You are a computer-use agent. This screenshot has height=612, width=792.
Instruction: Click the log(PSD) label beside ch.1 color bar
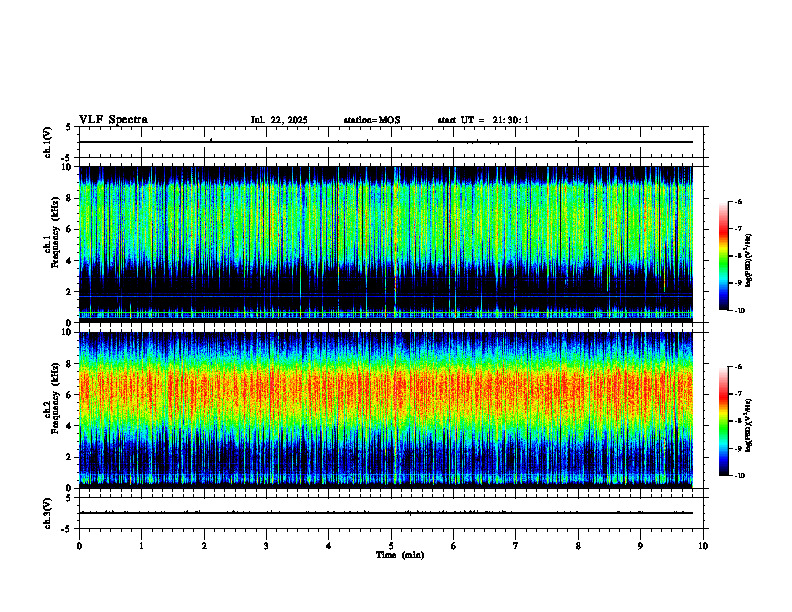(x=748, y=260)
